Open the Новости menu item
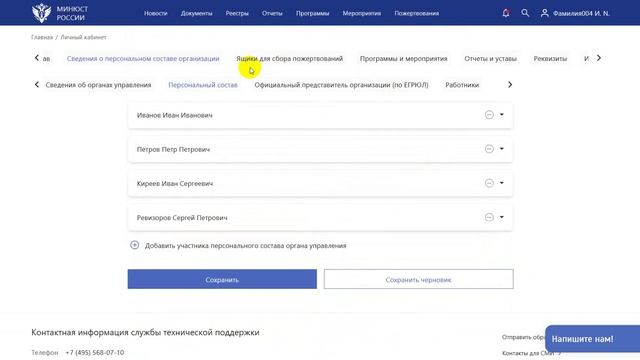640x360 pixels. pos(156,13)
